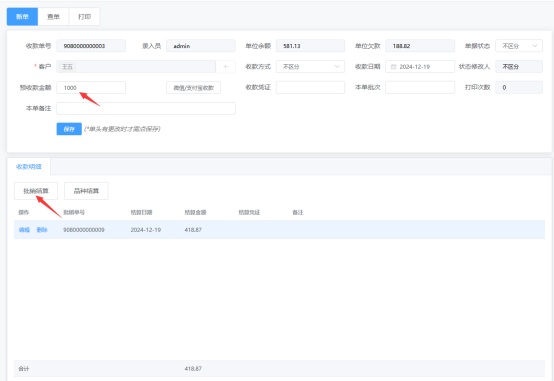Click the 预收款金额 input containing 1000
The height and width of the screenshot is (381, 554).
tap(91, 87)
